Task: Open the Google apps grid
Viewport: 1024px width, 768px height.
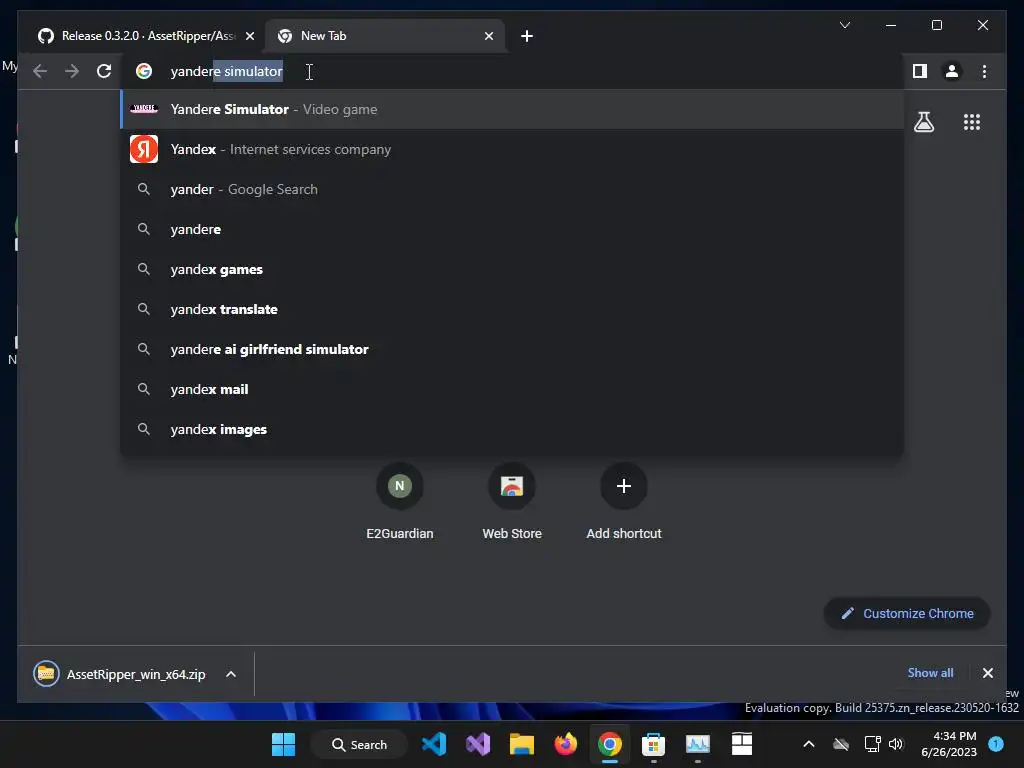Action: coord(972,122)
